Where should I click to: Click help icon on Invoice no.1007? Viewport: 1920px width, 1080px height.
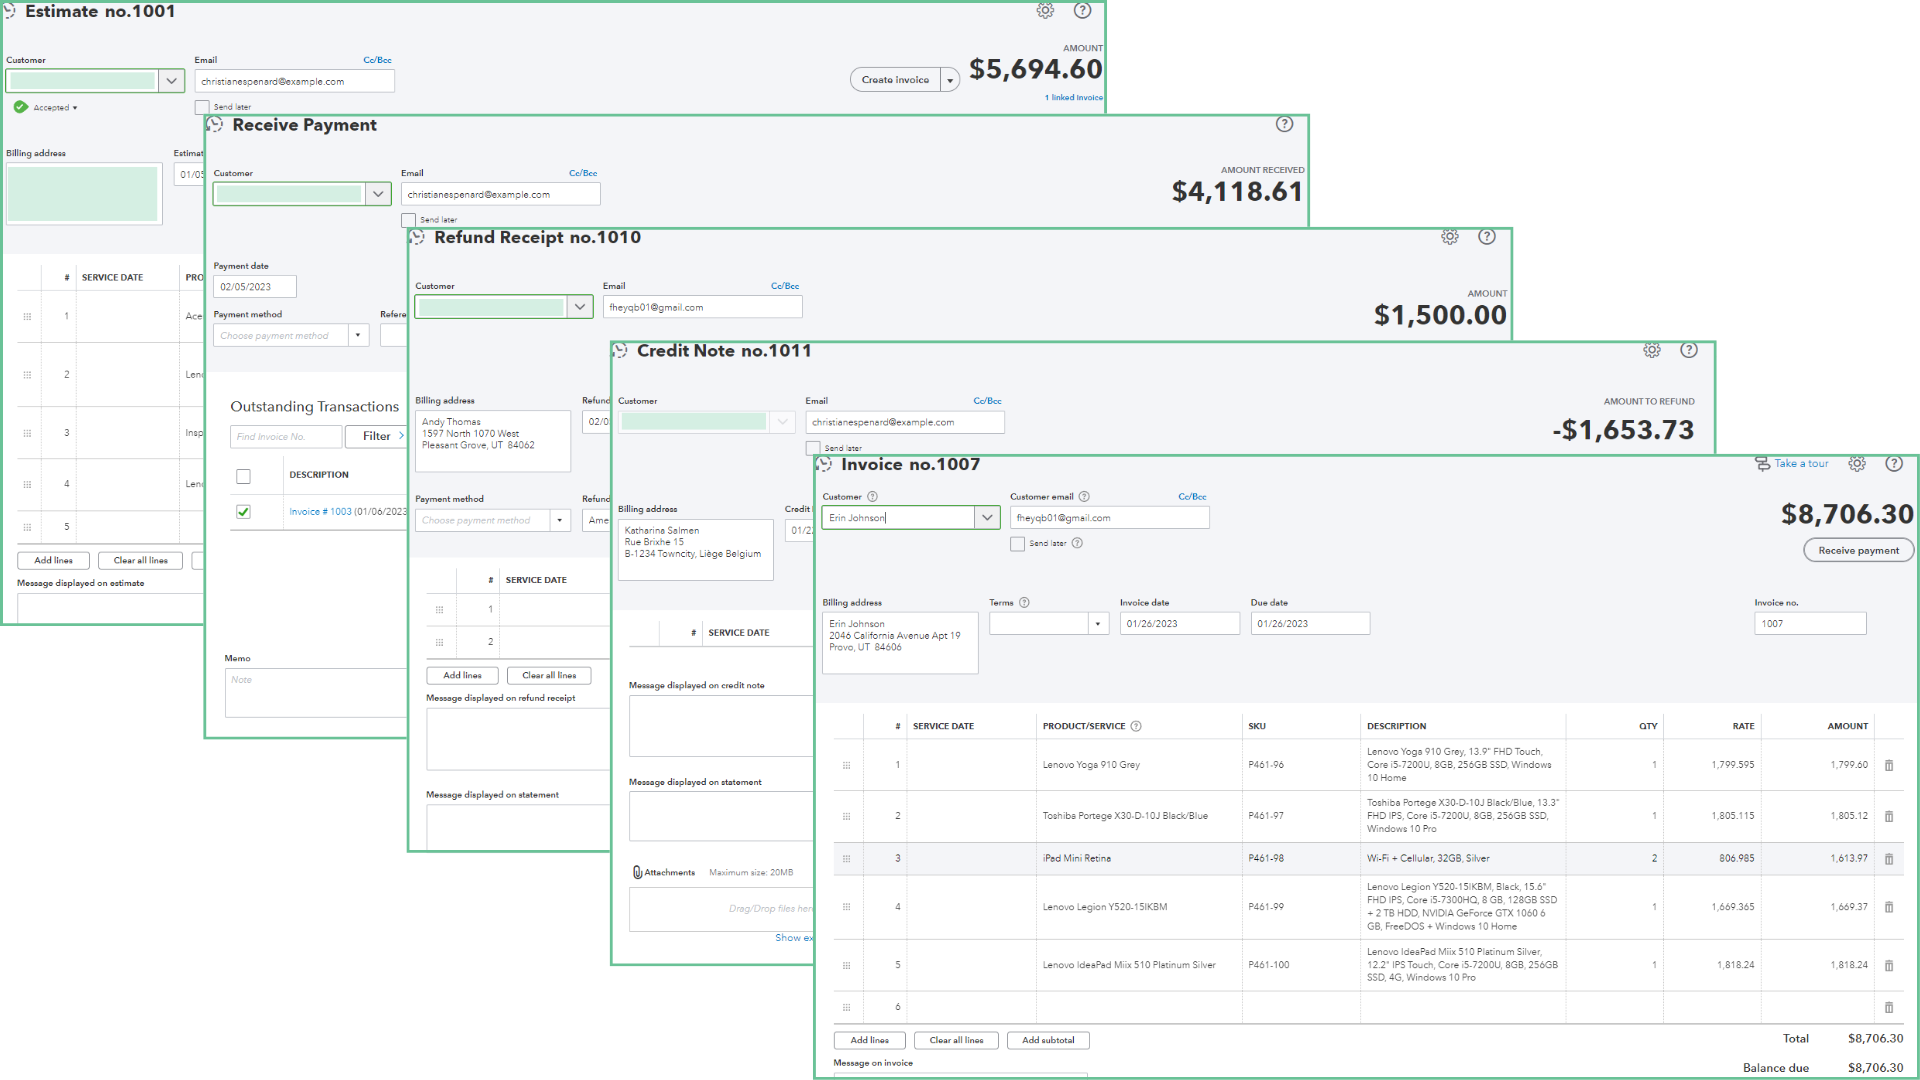pyautogui.click(x=1893, y=464)
